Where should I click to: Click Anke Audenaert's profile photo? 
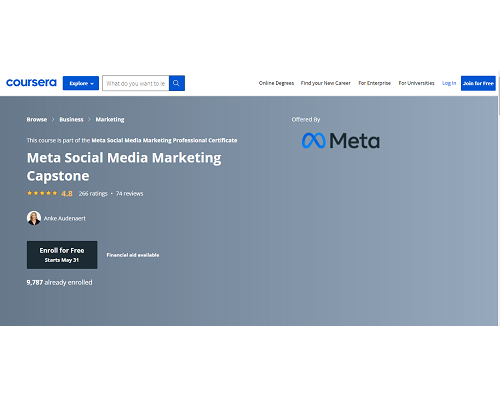click(x=34, y=218)
